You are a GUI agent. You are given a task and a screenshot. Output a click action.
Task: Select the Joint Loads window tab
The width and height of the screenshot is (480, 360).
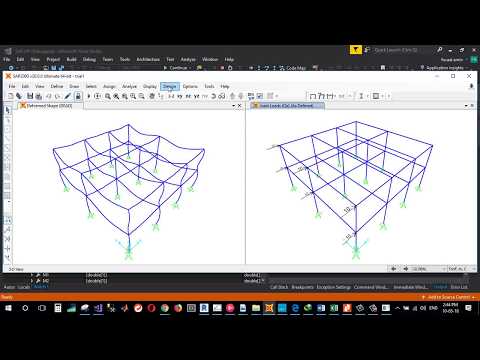point(287,106)
